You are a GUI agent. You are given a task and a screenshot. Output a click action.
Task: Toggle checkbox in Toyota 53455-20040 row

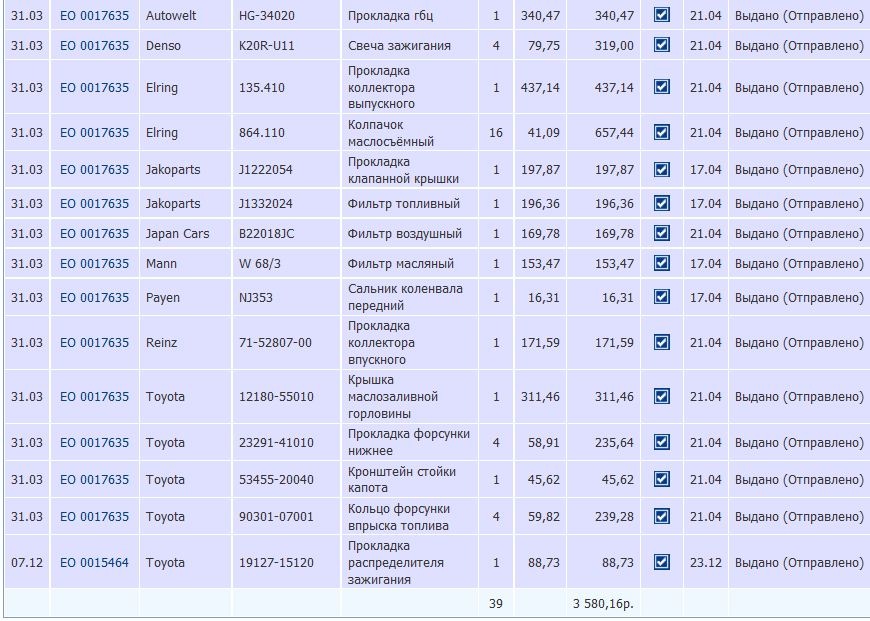point(661,479)
